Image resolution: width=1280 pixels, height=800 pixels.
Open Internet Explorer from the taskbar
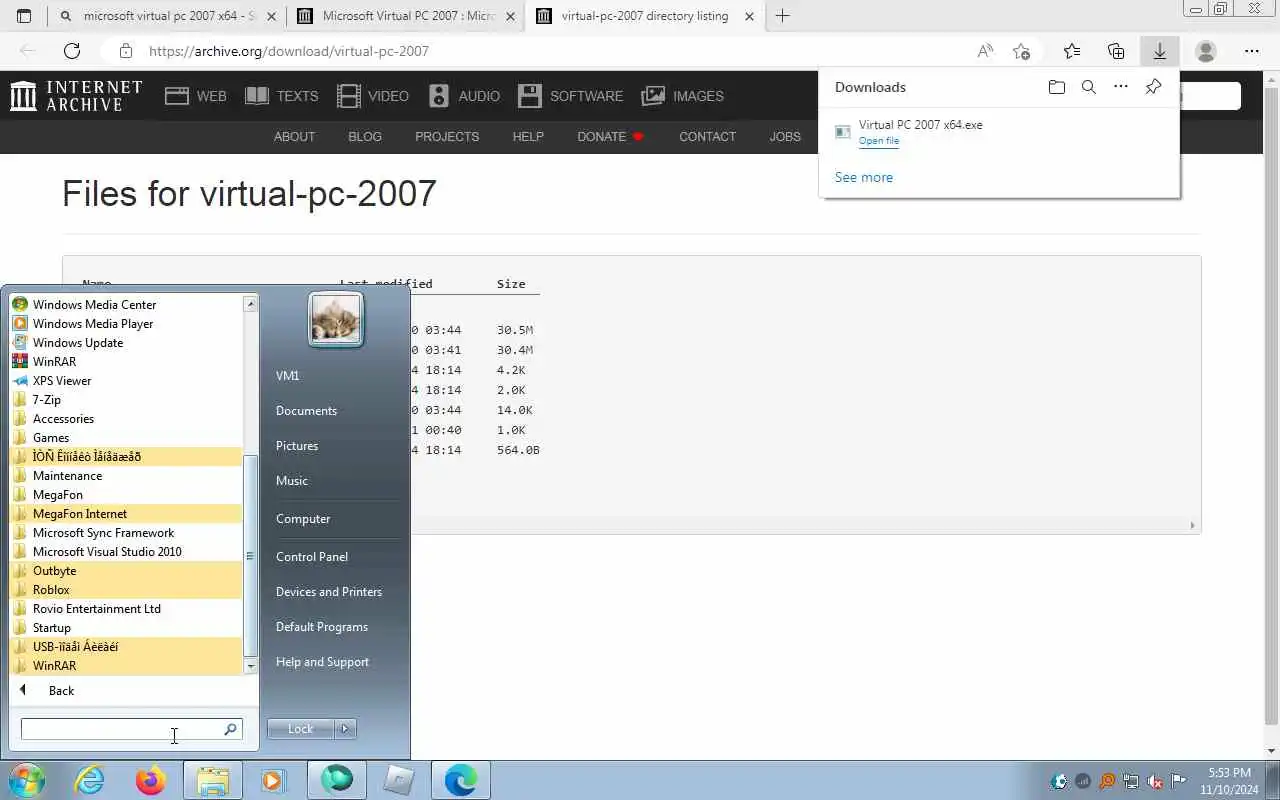(x=90, y=780)
